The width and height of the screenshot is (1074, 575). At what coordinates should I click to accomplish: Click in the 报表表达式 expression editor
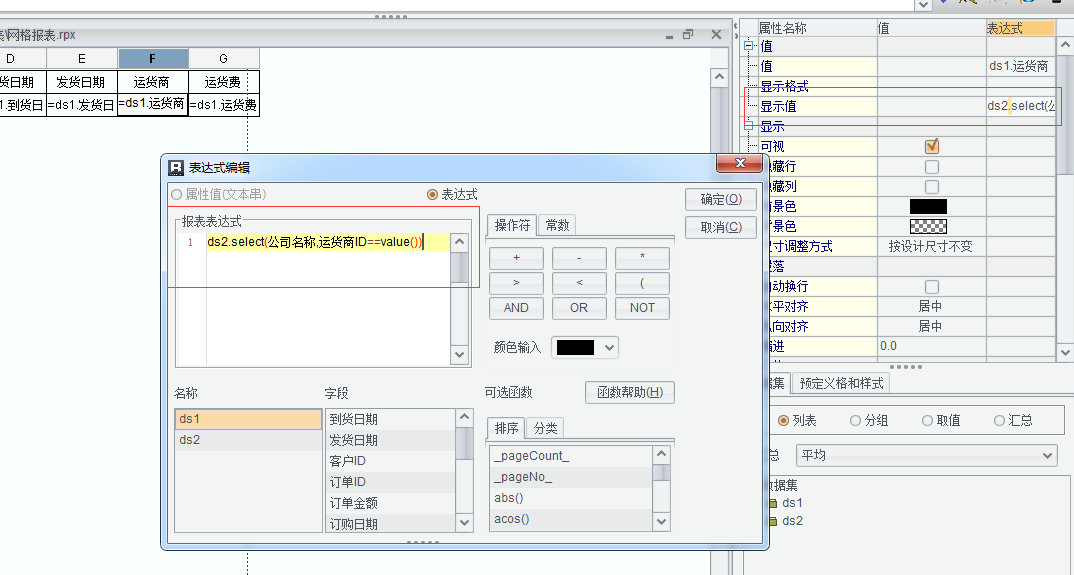pyautogui.click(x=327, y=299)
